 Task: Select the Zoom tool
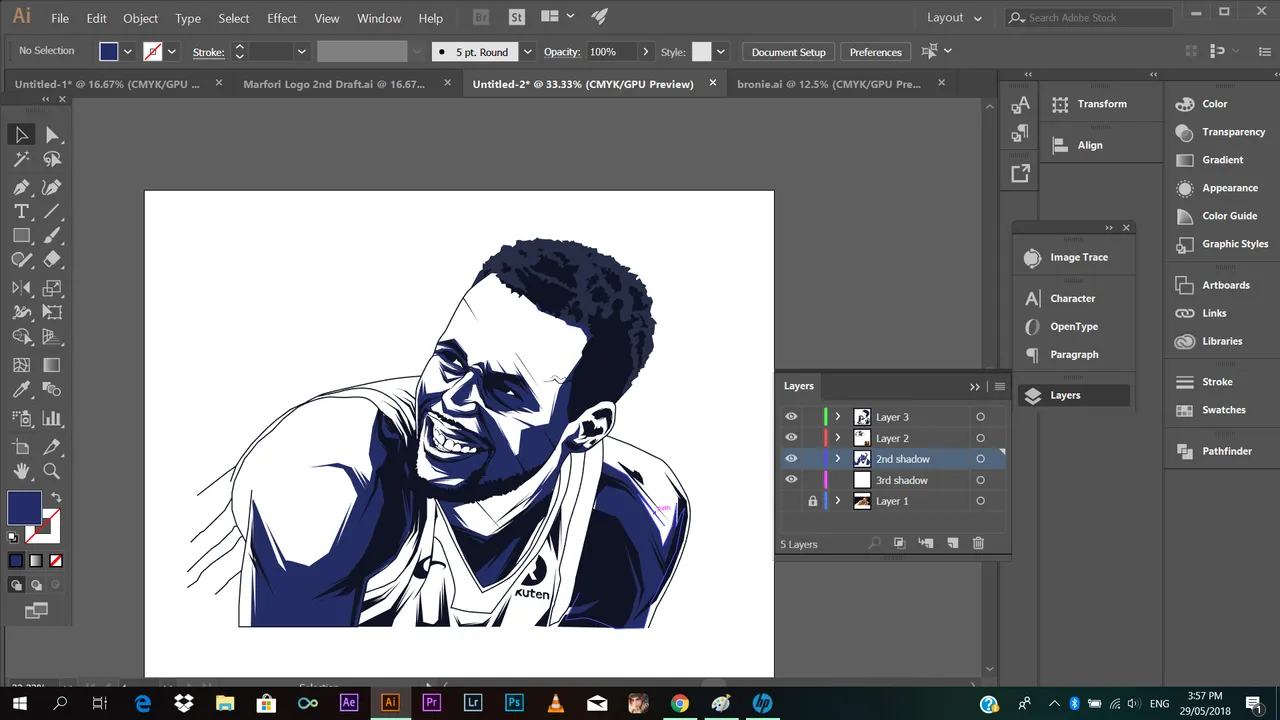click(x=53, y=471)
